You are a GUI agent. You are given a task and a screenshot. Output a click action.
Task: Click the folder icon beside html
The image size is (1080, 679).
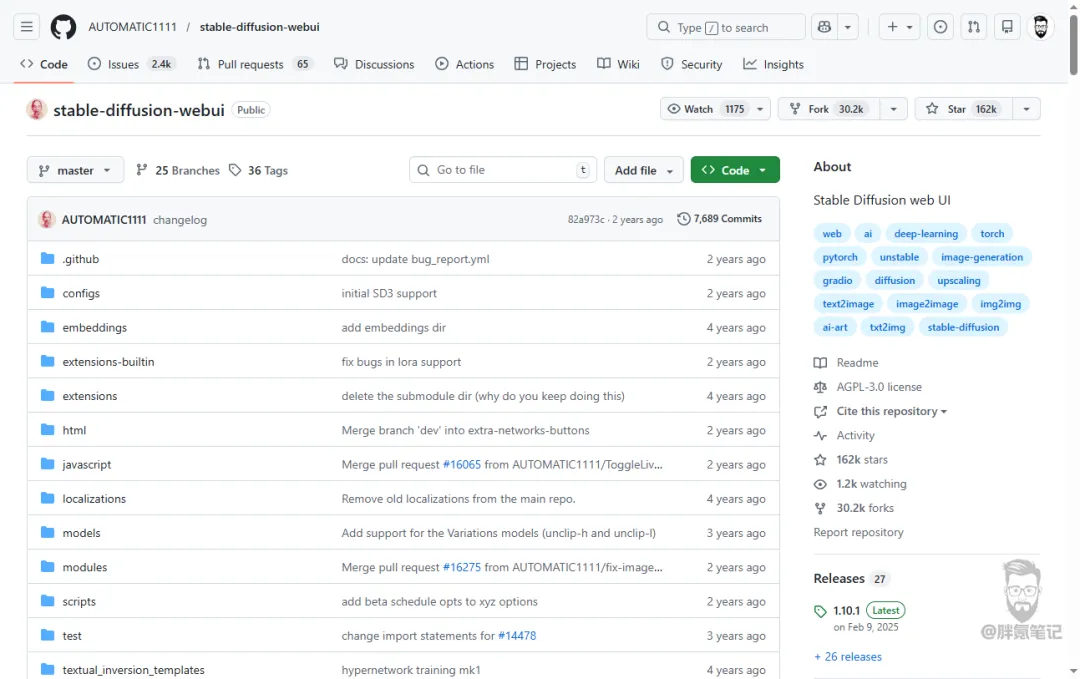coord(48,430)
